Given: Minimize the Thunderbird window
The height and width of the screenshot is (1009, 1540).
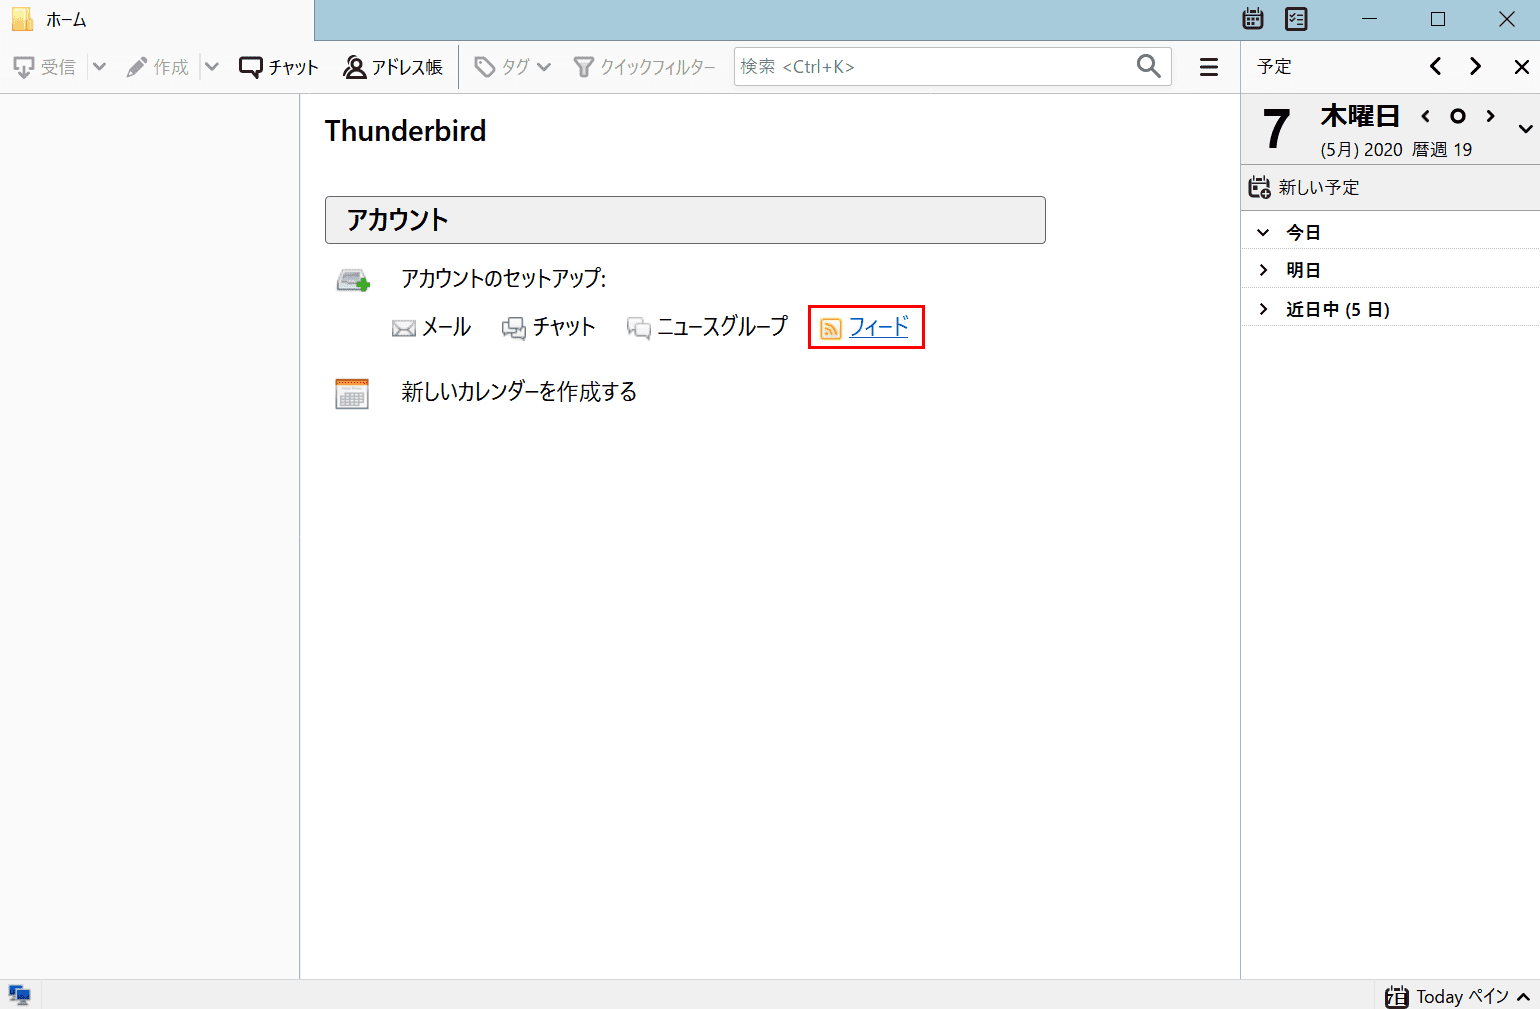Looking at the screenshot, I should 1370,19.
